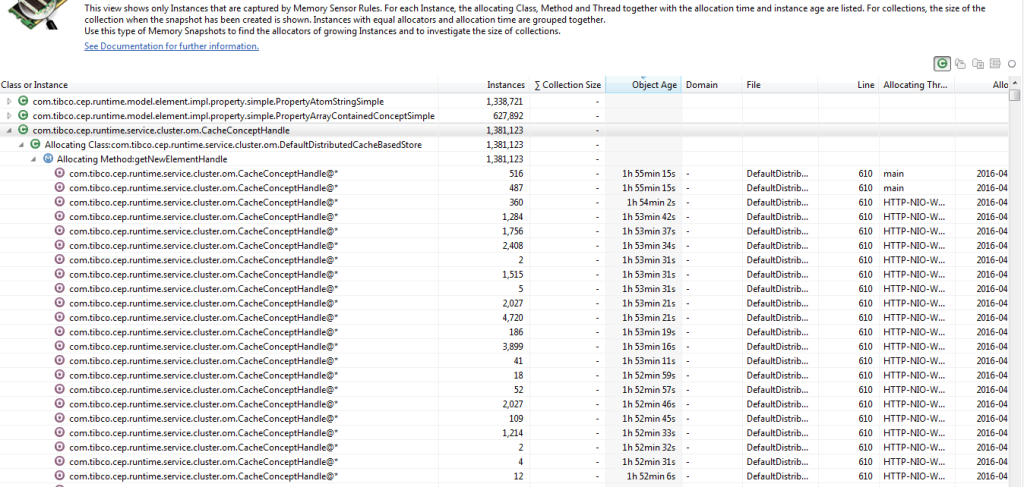Click the grayed folder-arrow toolbar icon
The width and height of the screenshot is (1024, 487).
click(960, 63)
